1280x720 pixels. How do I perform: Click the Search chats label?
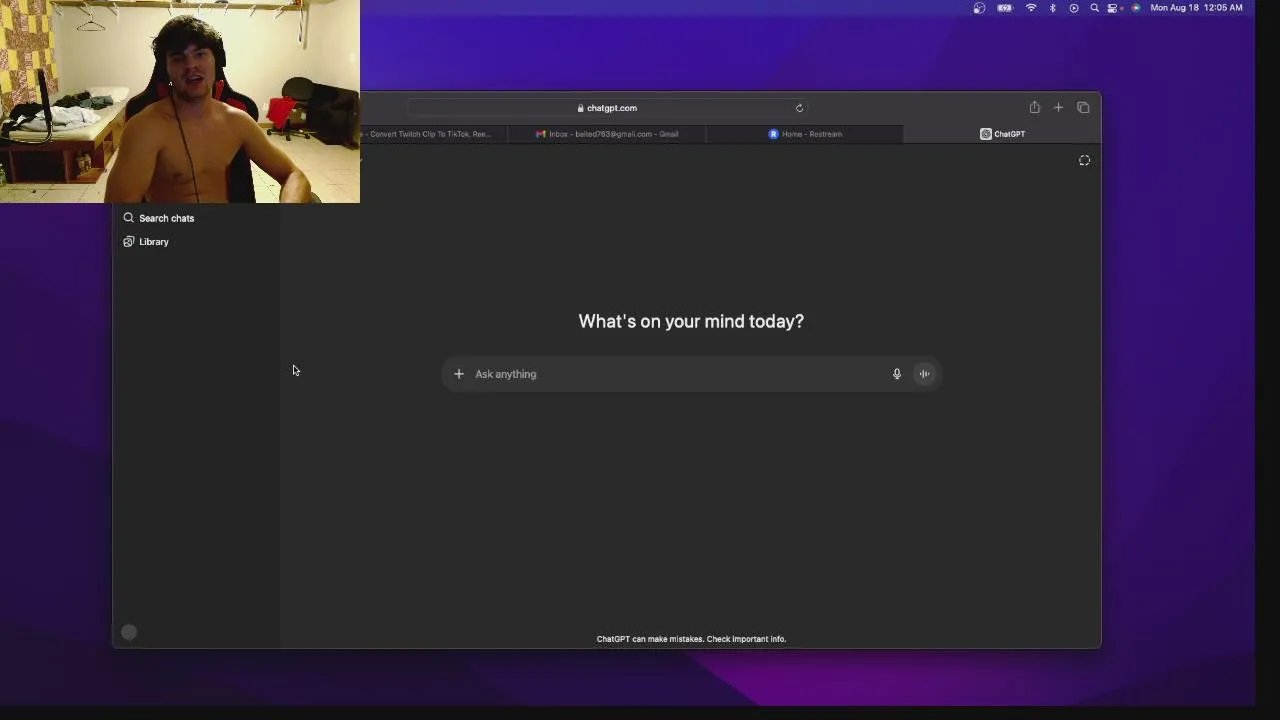click(167, 218)
